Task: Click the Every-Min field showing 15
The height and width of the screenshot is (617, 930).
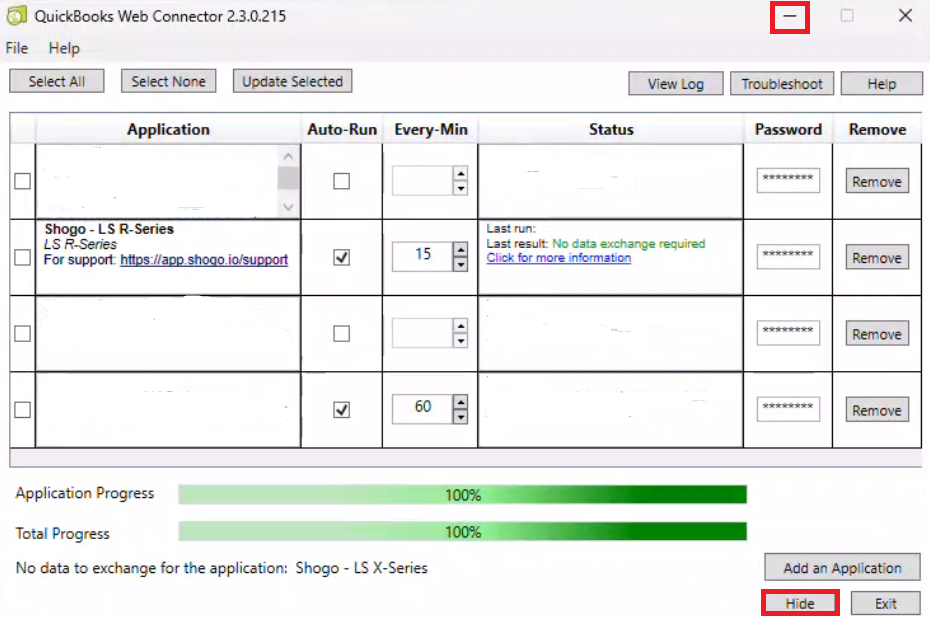Action: click(423, 256)
